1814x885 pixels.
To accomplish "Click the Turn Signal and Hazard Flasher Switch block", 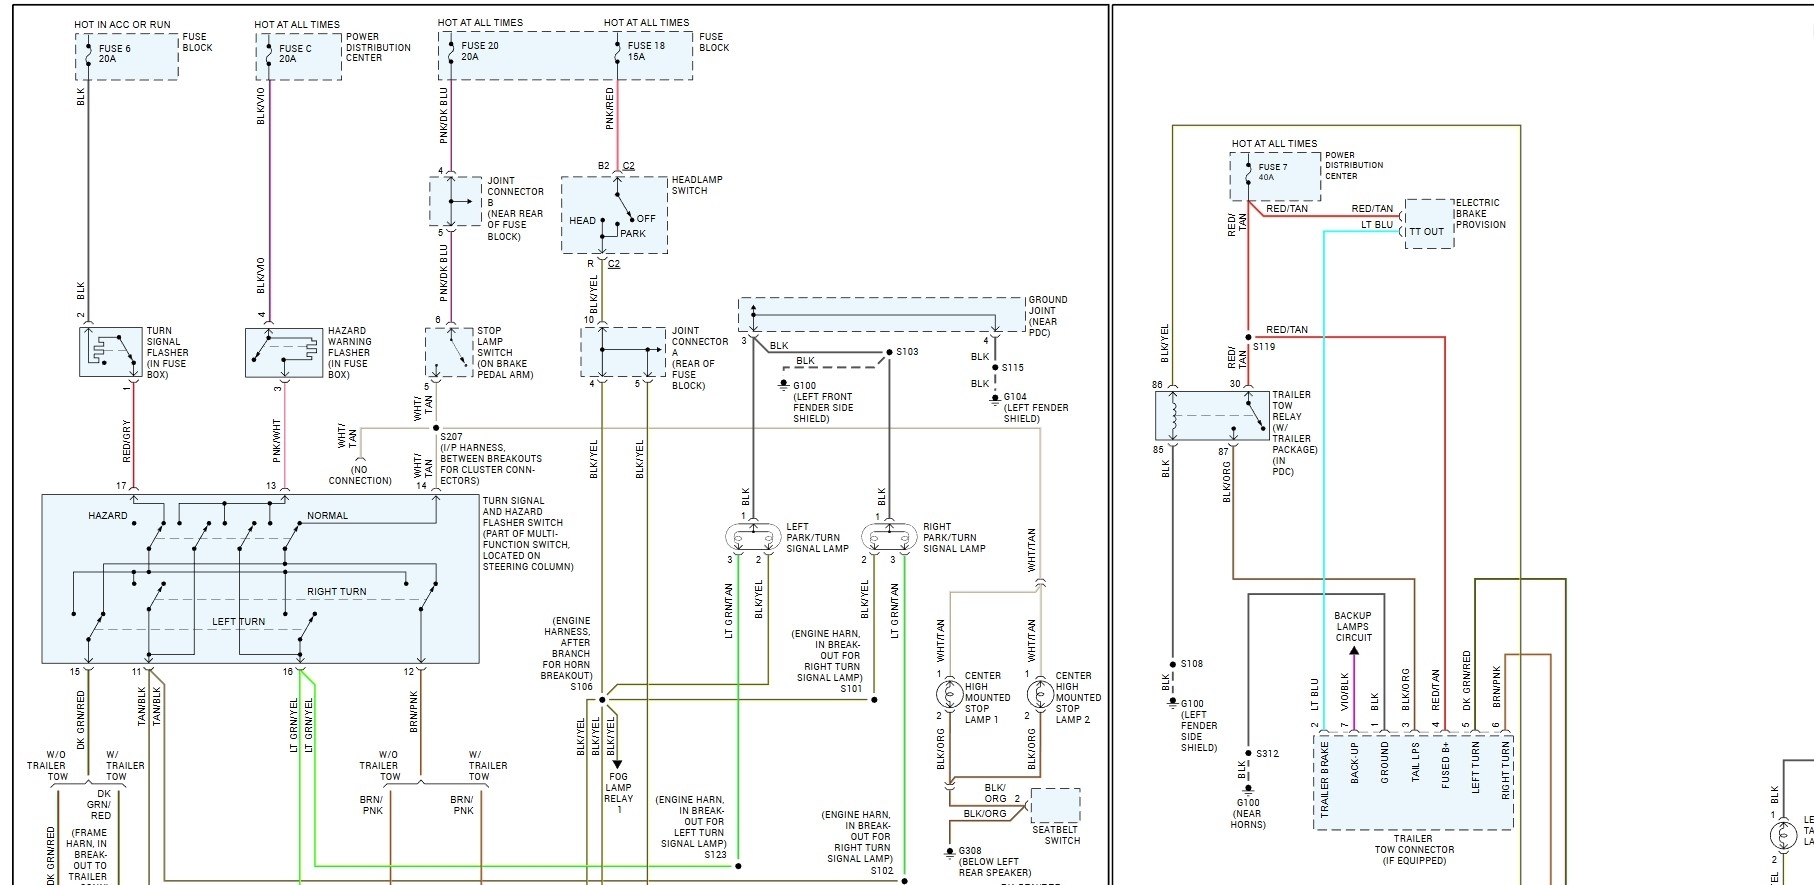I will click(x=260, y=578).
